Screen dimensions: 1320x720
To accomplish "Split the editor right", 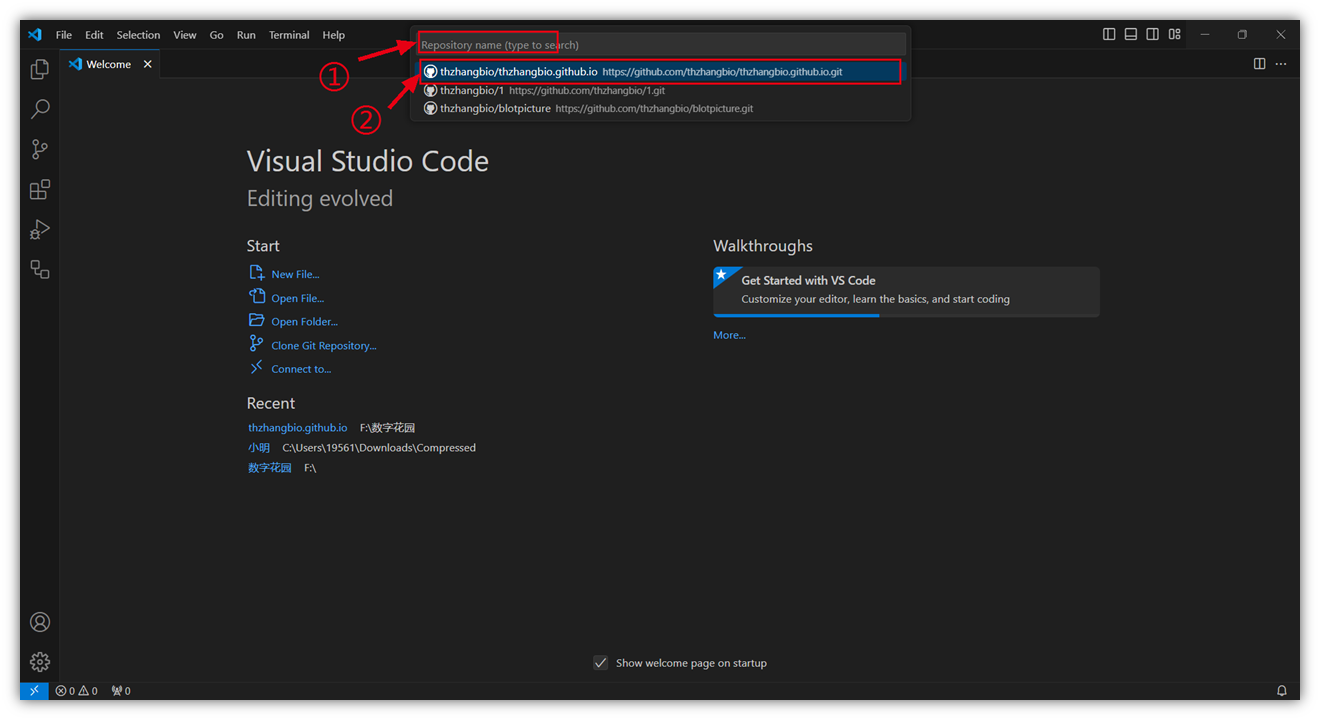I will 1260,64.
